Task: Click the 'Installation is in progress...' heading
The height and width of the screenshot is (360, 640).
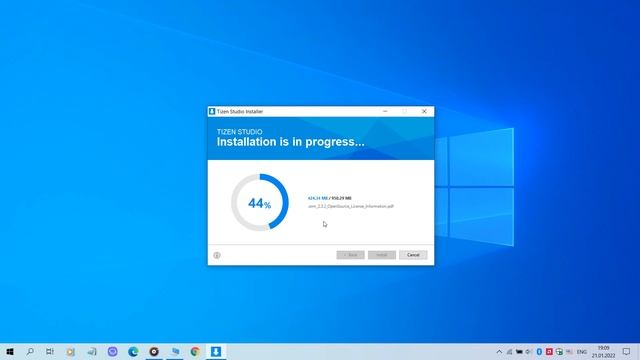Action: pos(291,142)
